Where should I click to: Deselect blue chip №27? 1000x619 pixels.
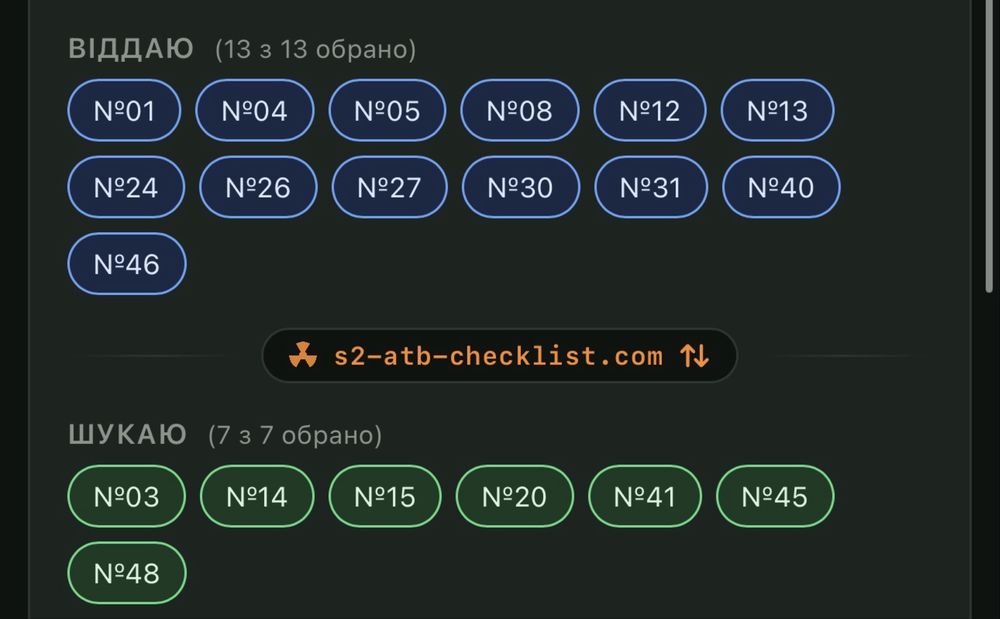(x=390, y=187)
